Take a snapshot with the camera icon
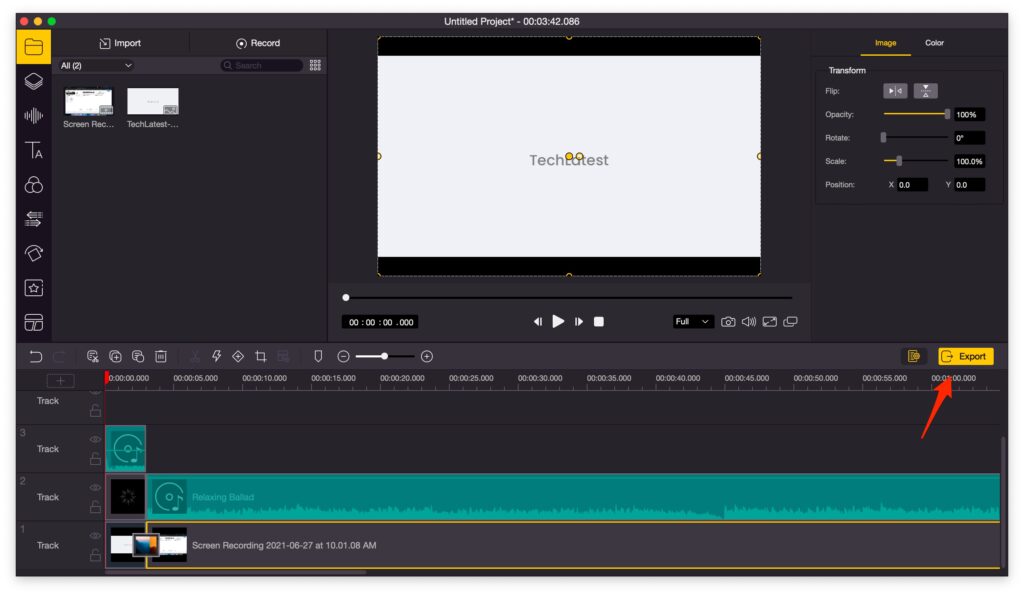This screenshot has height=595, width=1024. pyautogui.click(x=728, y=322)
